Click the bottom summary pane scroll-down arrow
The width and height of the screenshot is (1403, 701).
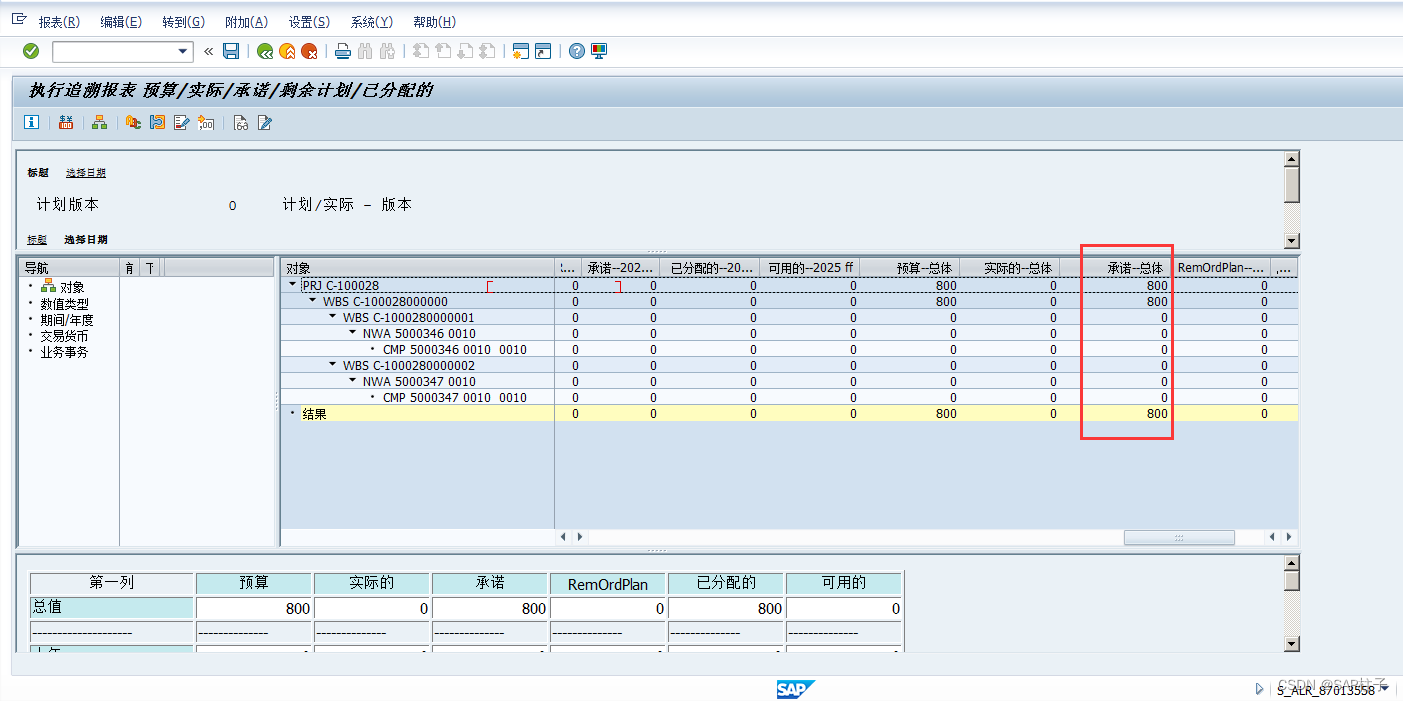[1292, 643]
